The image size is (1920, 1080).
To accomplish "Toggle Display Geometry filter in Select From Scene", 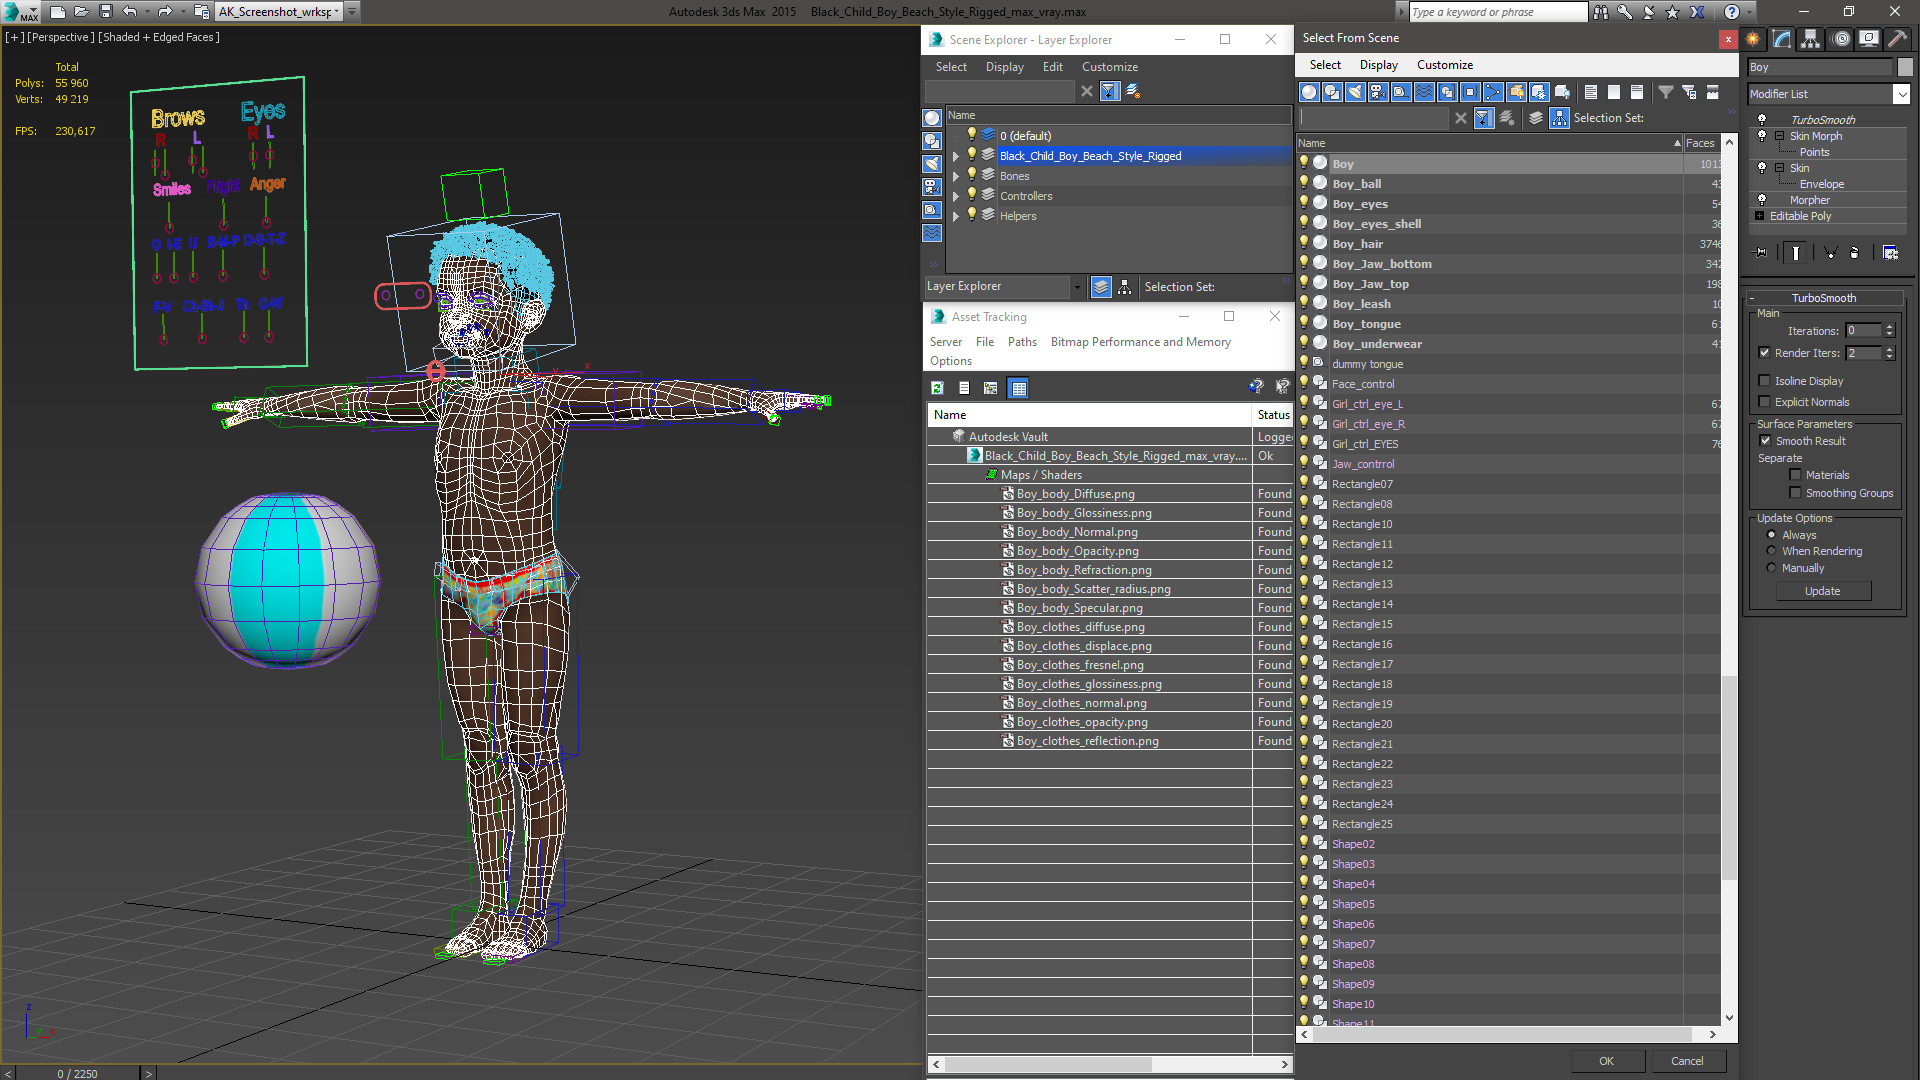I will 1309,92.
